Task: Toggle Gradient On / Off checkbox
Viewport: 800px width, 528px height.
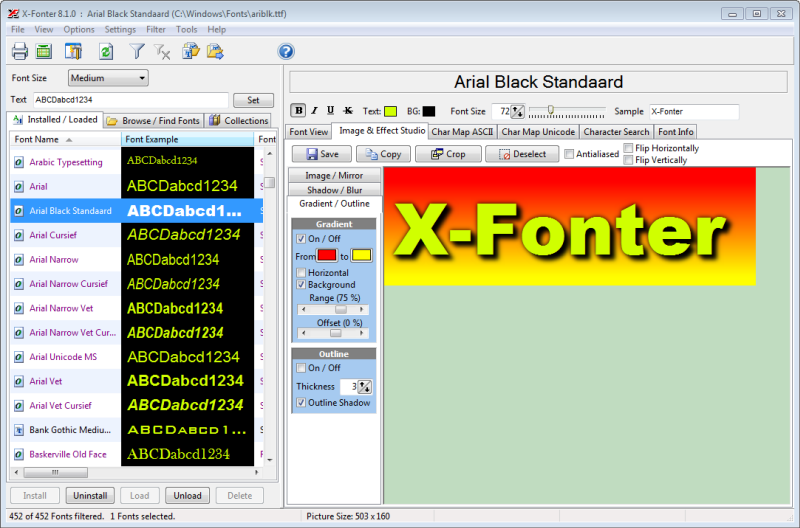Action: (301, 239)
